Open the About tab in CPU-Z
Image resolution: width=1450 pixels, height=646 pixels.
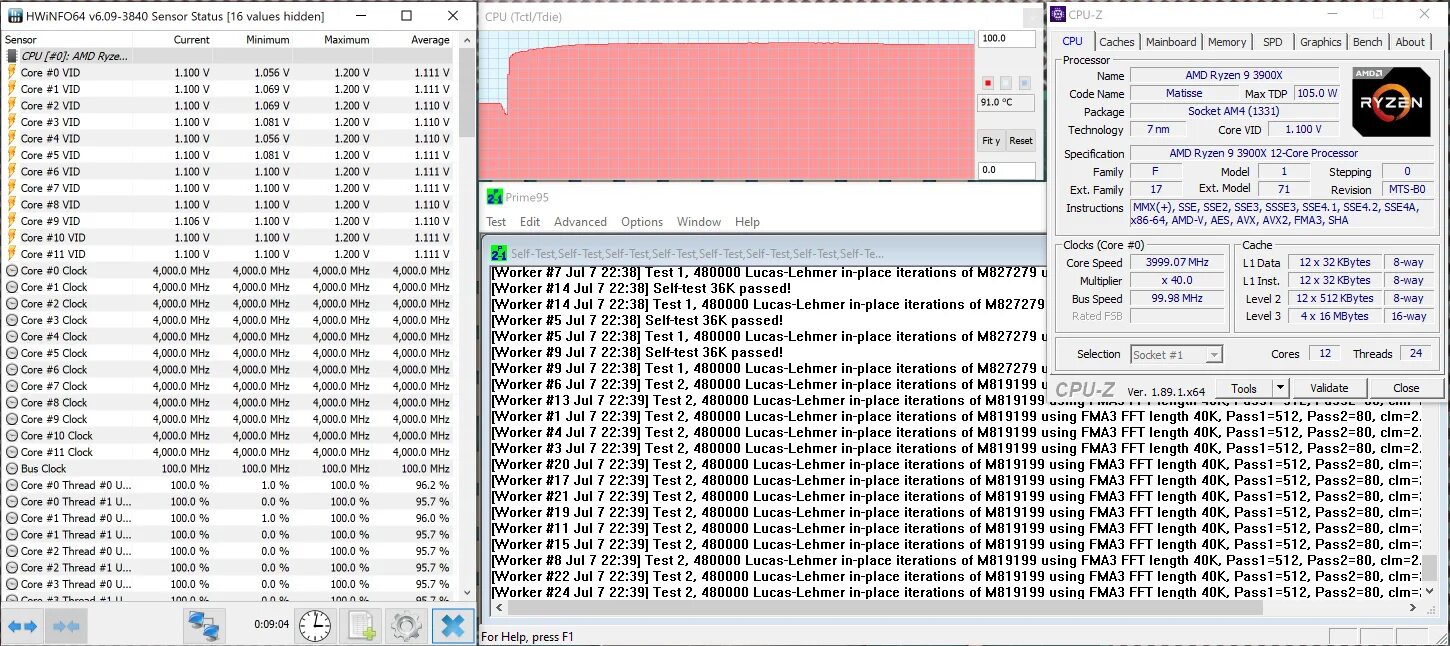(x=1410, y=42)
